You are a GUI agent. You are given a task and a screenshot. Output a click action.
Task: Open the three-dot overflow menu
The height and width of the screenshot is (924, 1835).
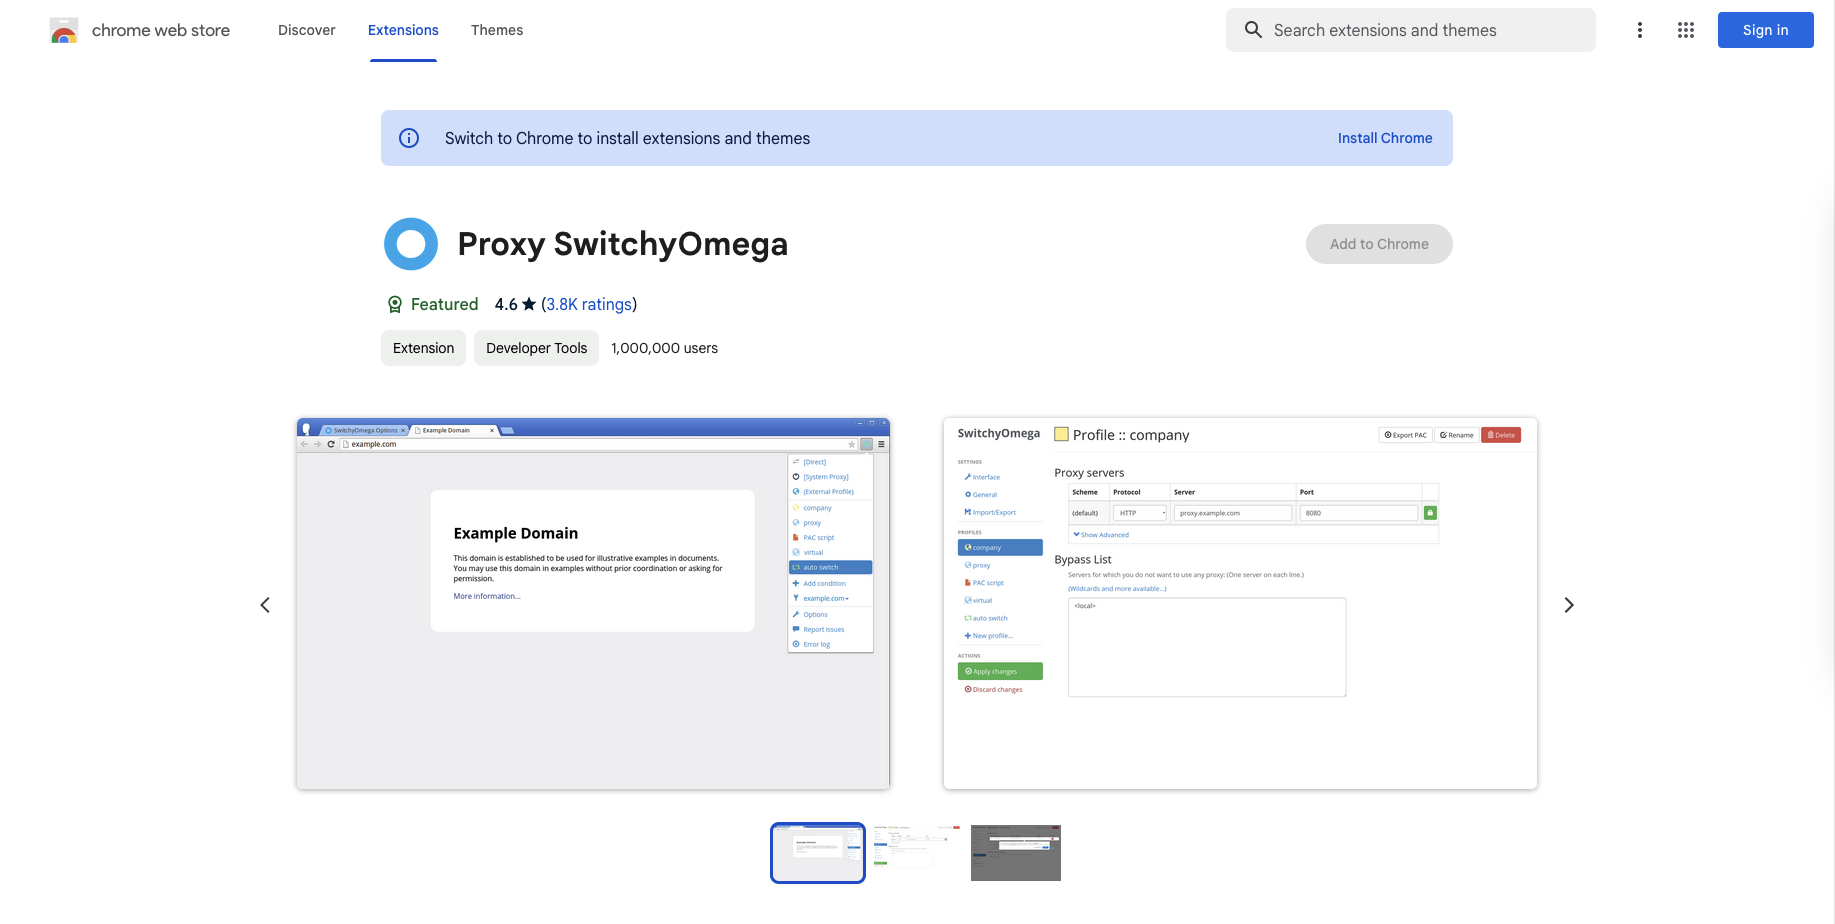1640,30
